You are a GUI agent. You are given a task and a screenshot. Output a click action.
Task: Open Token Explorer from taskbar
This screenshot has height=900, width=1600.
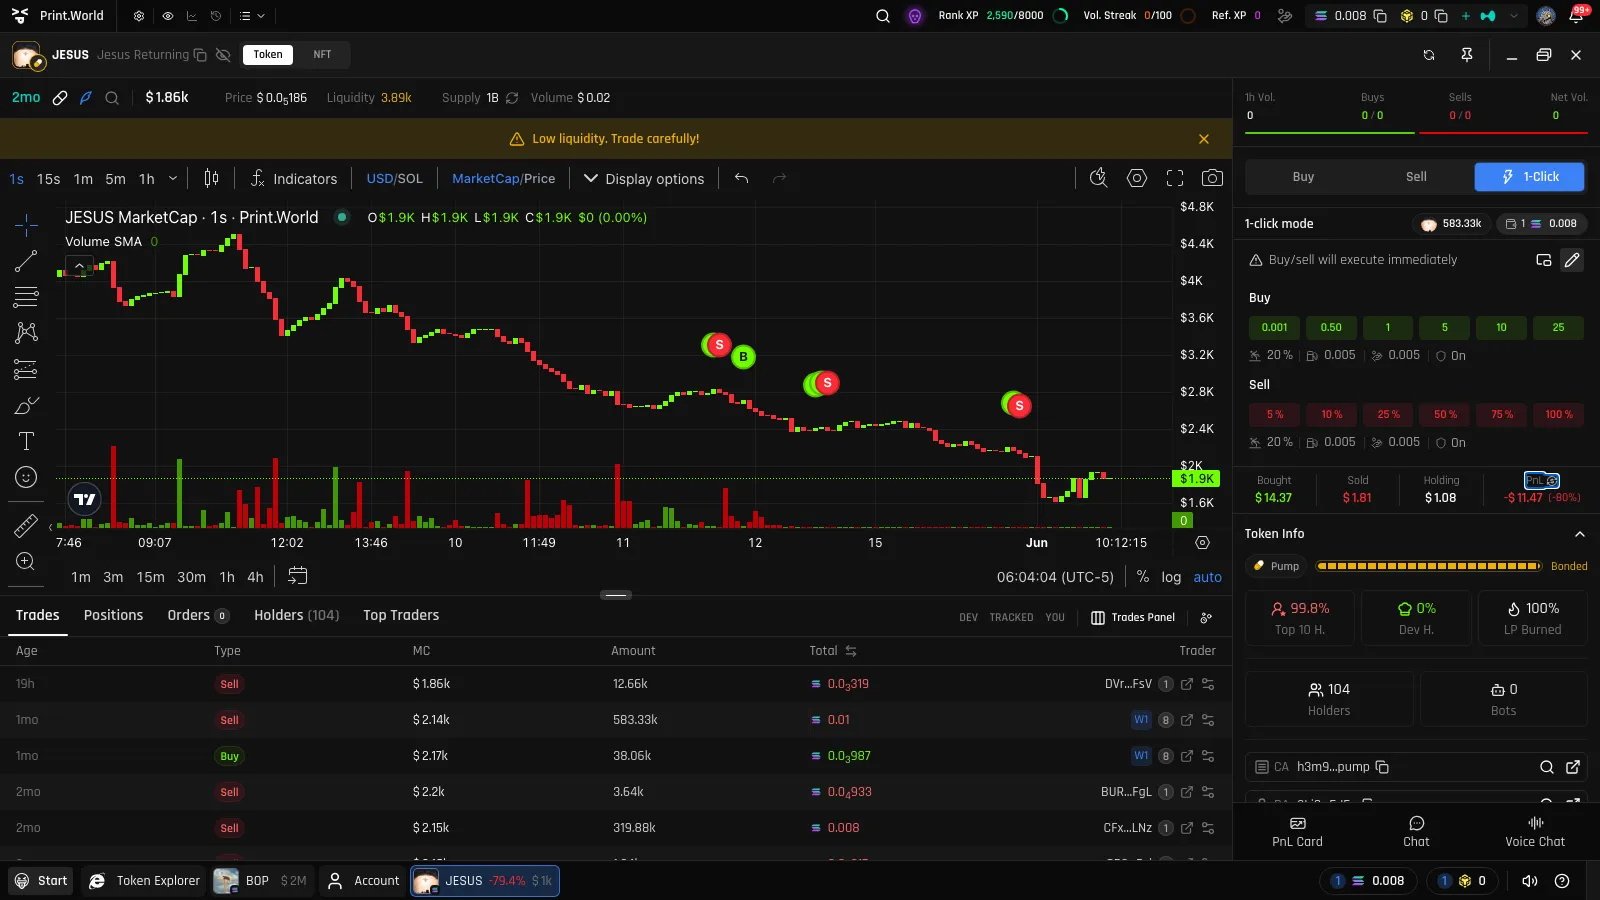point(145,881)
